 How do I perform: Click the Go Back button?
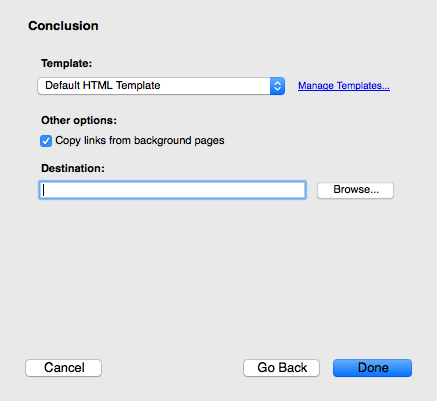pyautogui.click(x=281, y=368)
